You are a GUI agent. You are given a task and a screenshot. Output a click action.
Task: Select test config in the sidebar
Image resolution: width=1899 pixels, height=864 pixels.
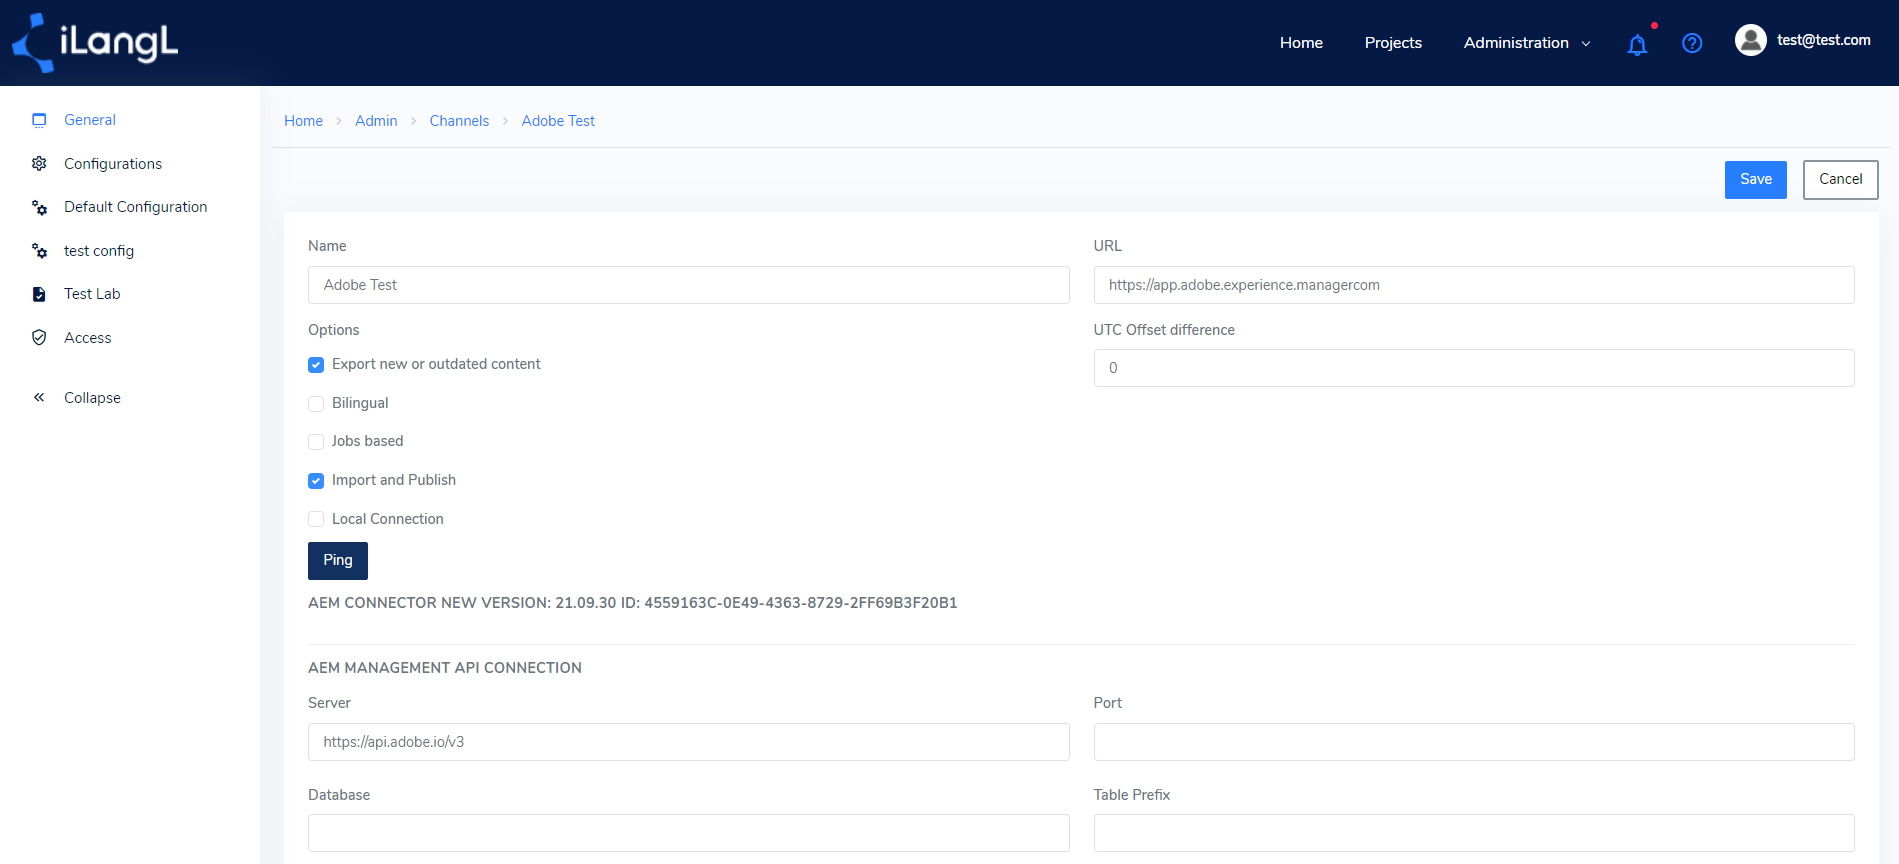click(99, 250)
